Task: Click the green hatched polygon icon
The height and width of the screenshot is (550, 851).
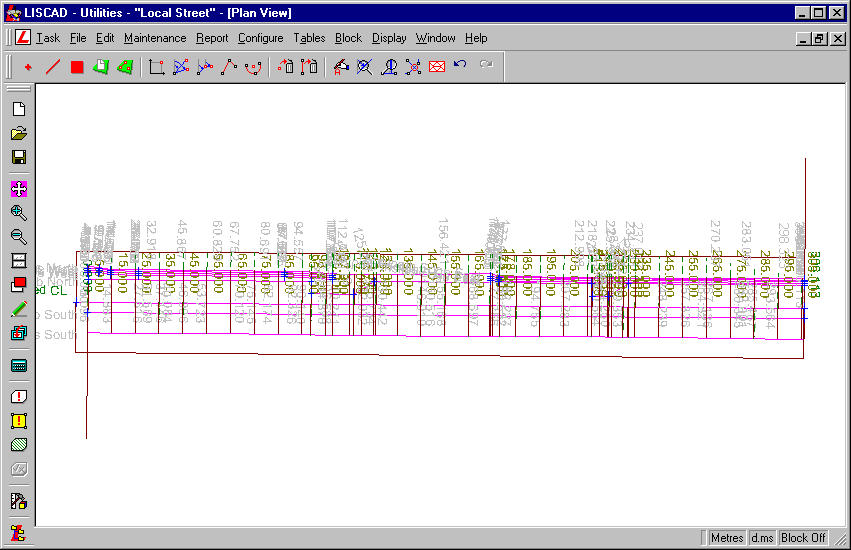Action: tap(19, 445)
